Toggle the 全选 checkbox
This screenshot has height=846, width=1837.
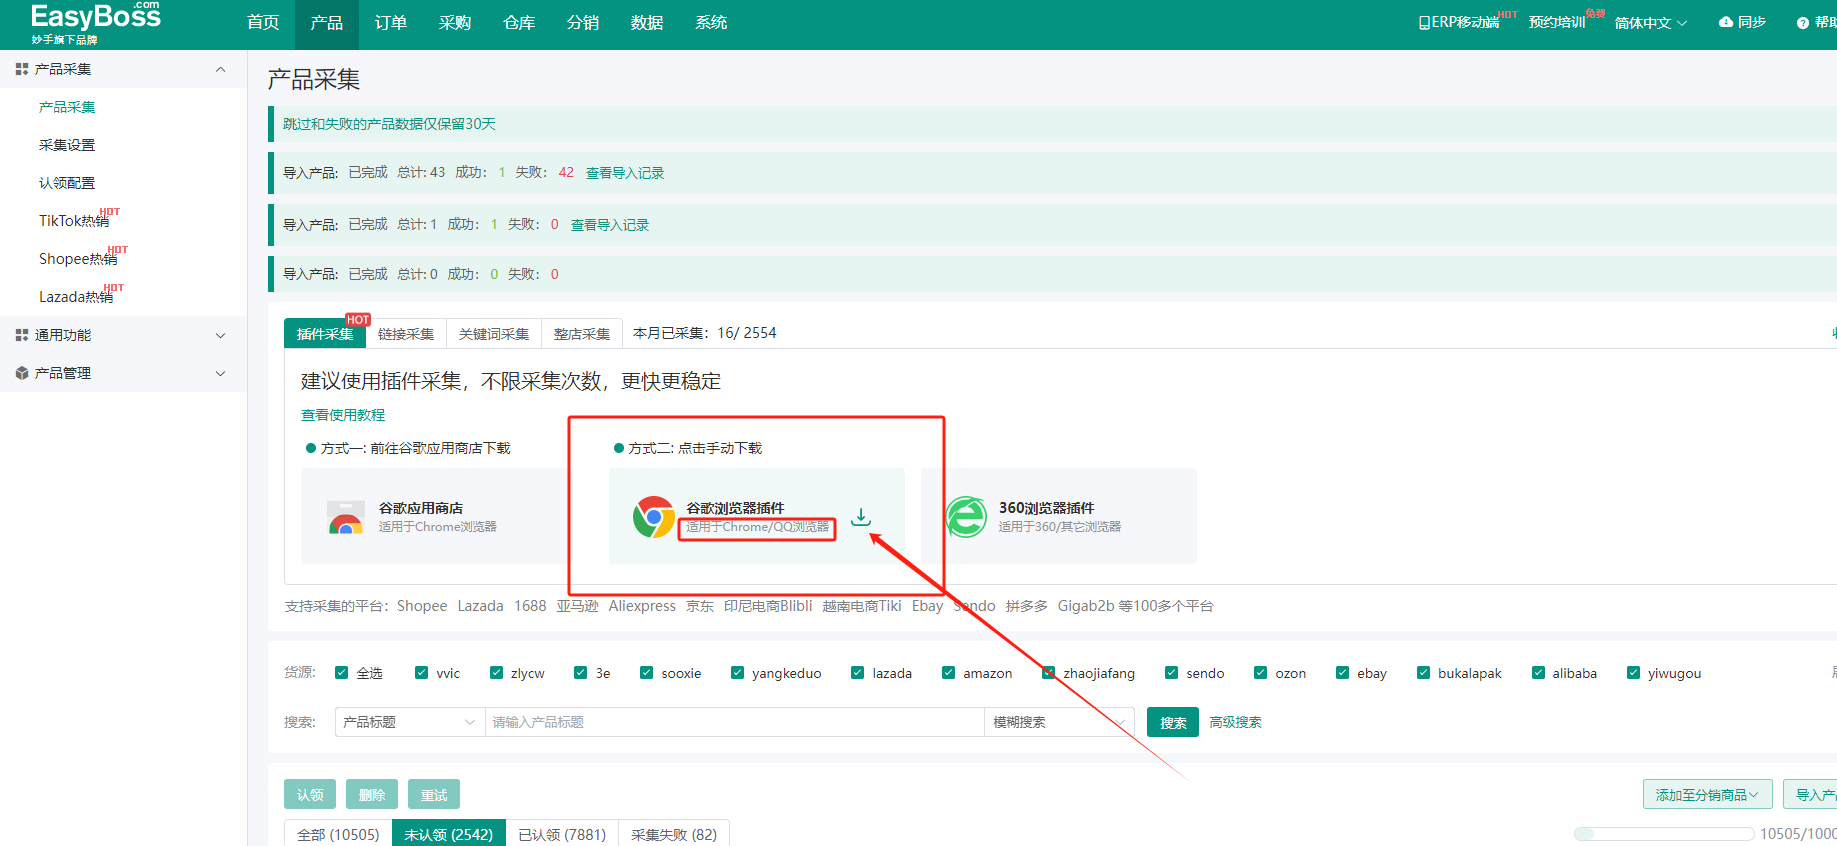(342, 673)
